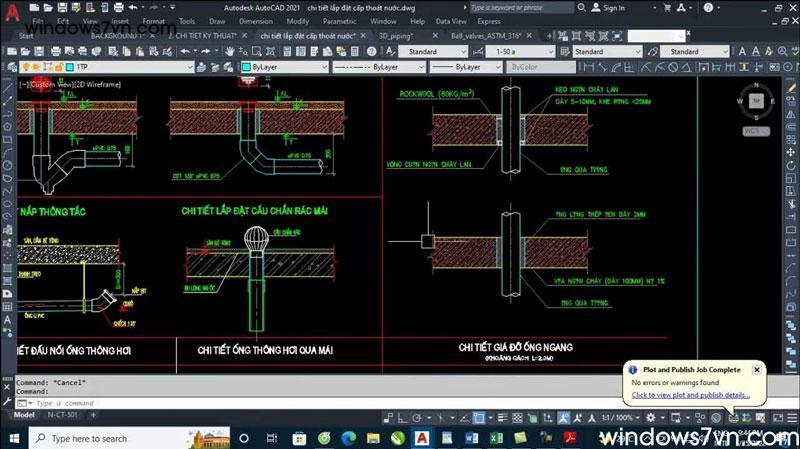This screenshot has height=449, width=800.
Task: Close the Plot and Publish notification
Action: pos(757,370)
